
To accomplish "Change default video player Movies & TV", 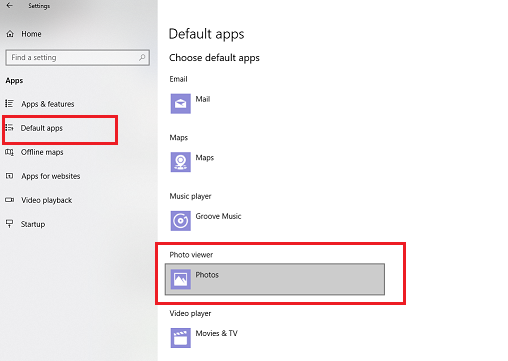I will (x=217, y=333).
